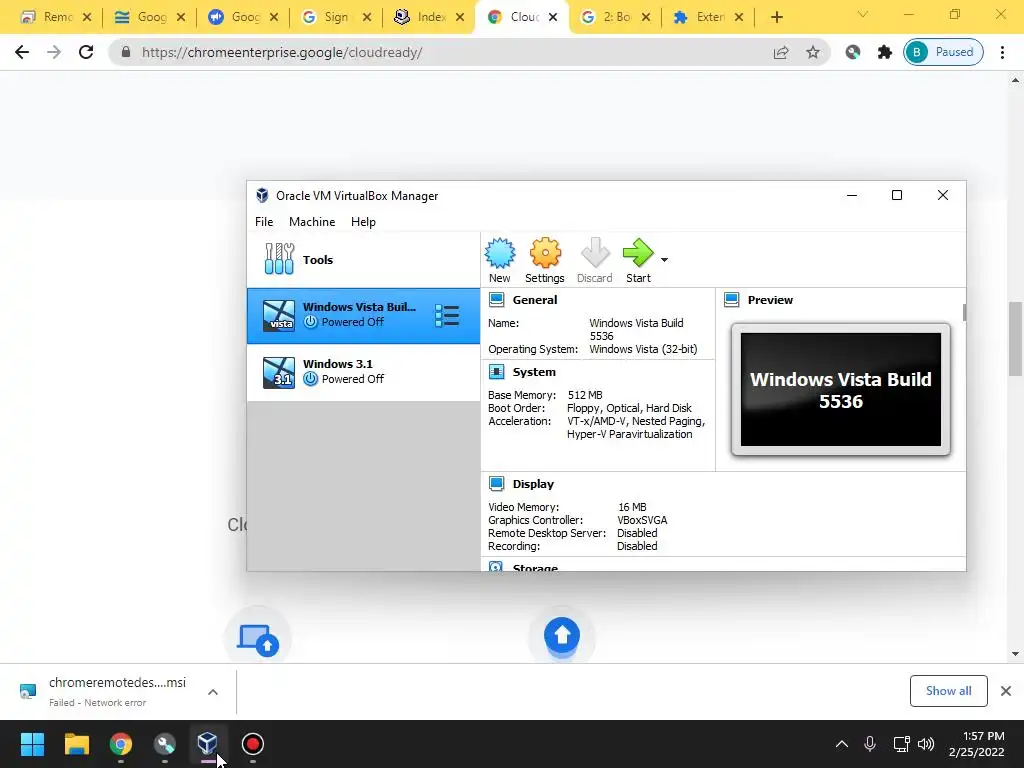Open Chrome three-dot menu

[1002, 52]
